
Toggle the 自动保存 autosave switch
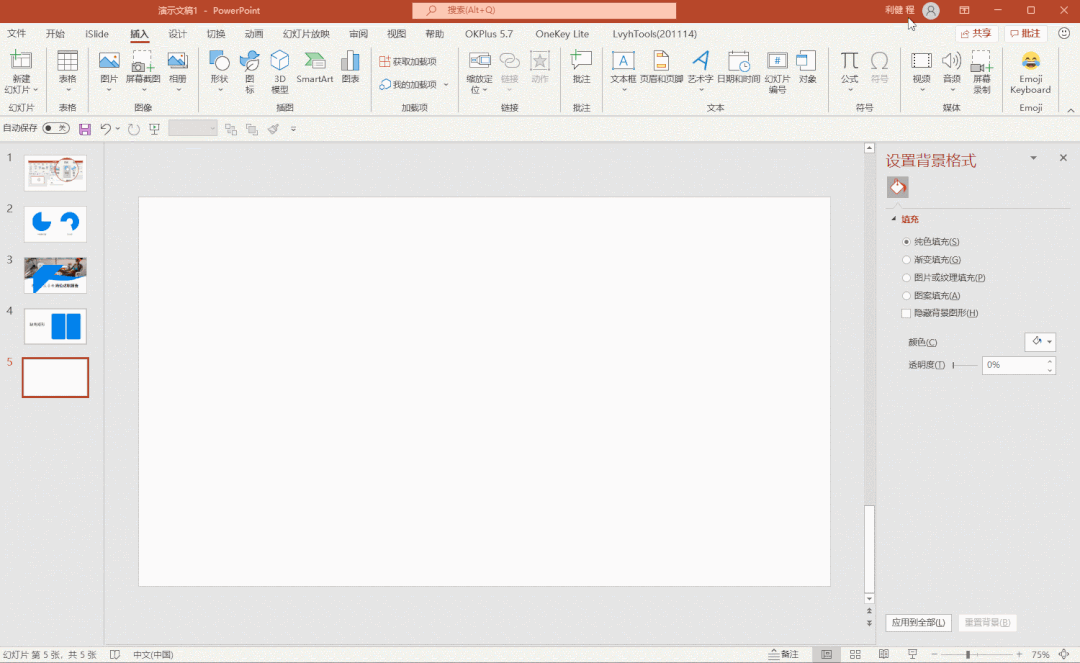(x=56, y=128)
